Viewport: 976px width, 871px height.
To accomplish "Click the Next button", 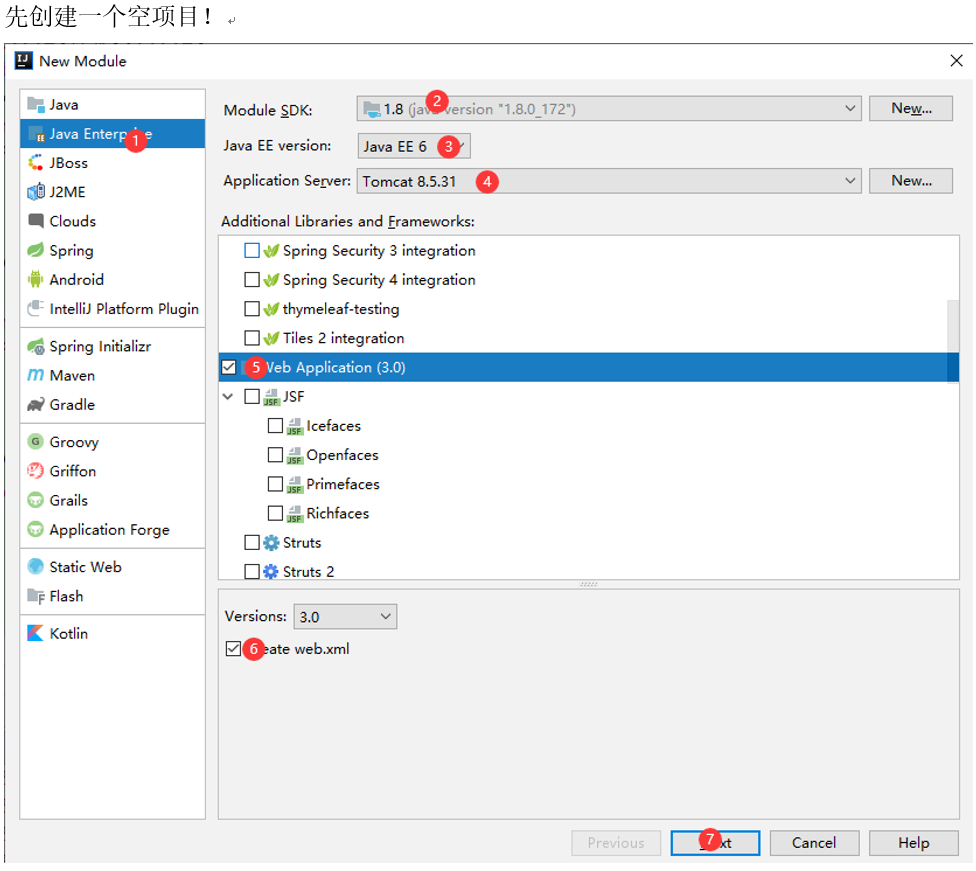I will coord(715,843).
